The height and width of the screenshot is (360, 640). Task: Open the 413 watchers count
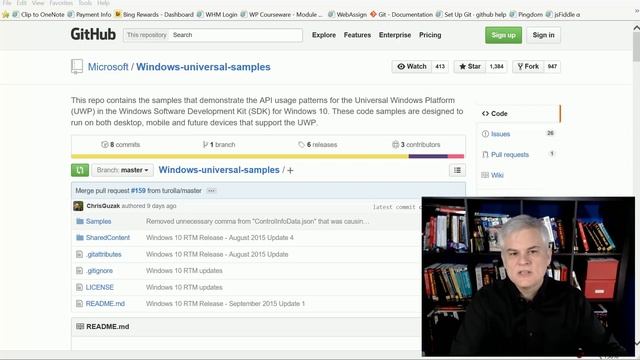pos(440,67)
